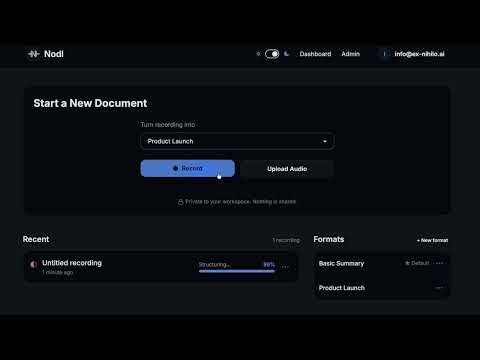Click the moon icon beside the theme switch
The width and height of the screenshot is (480, 360).
286,54
